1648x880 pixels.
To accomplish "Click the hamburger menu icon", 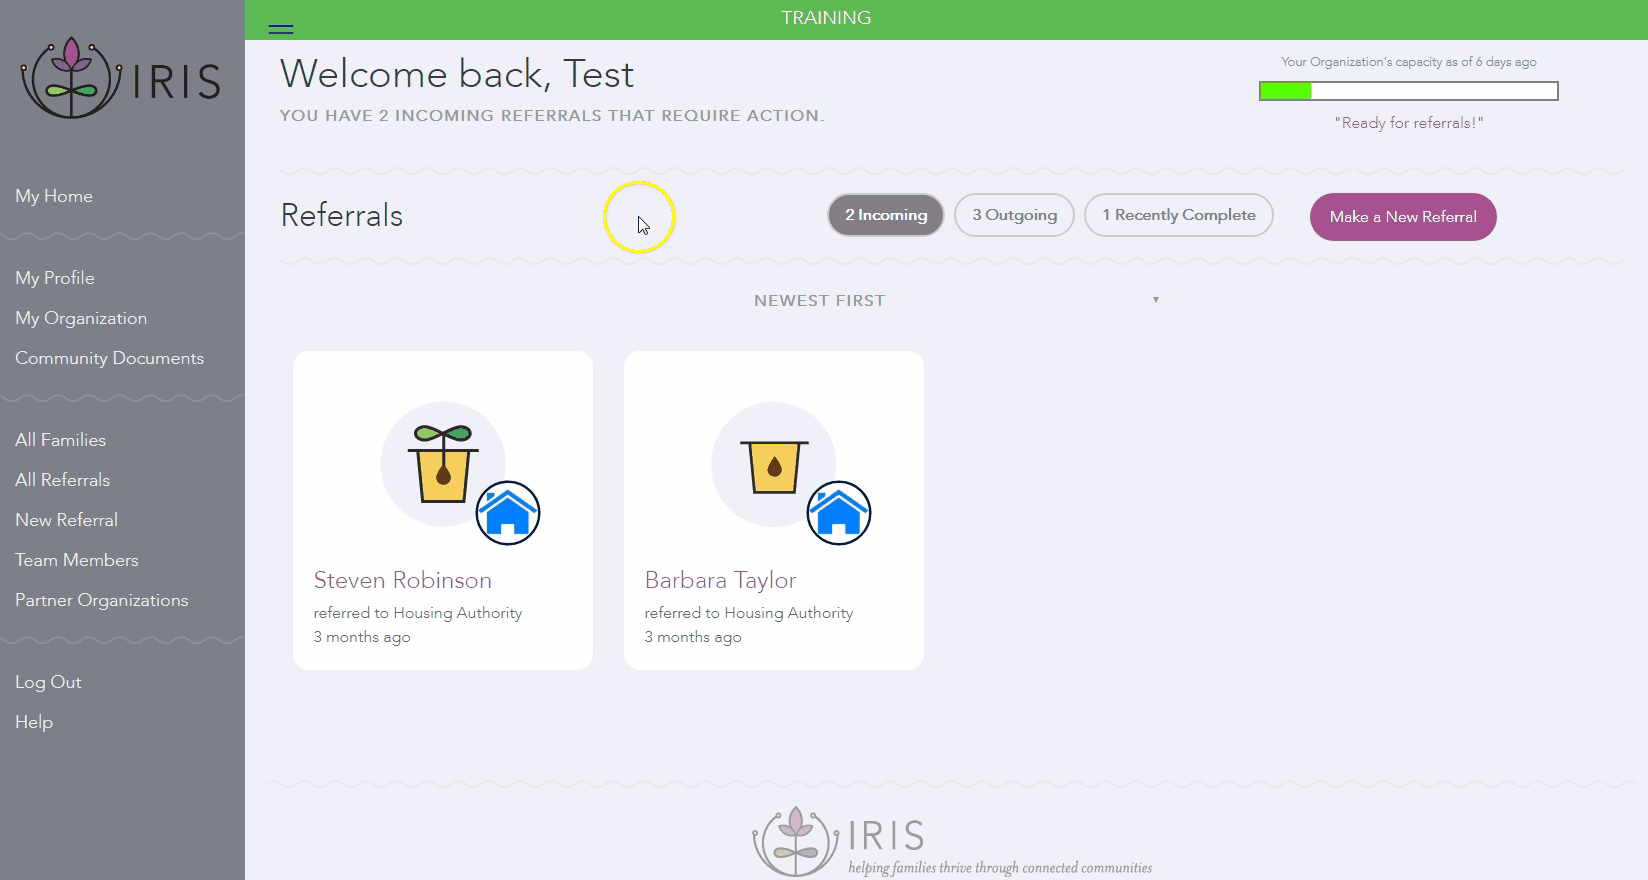I will pos(281,29).
